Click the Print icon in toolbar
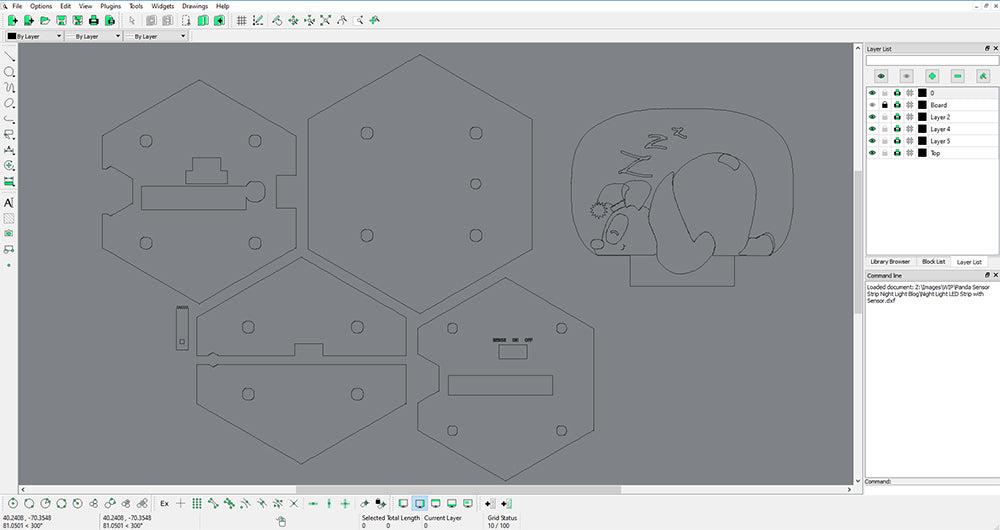Image resolution: width=1000 pixels, height=530 pixels. tap(94, 20)
